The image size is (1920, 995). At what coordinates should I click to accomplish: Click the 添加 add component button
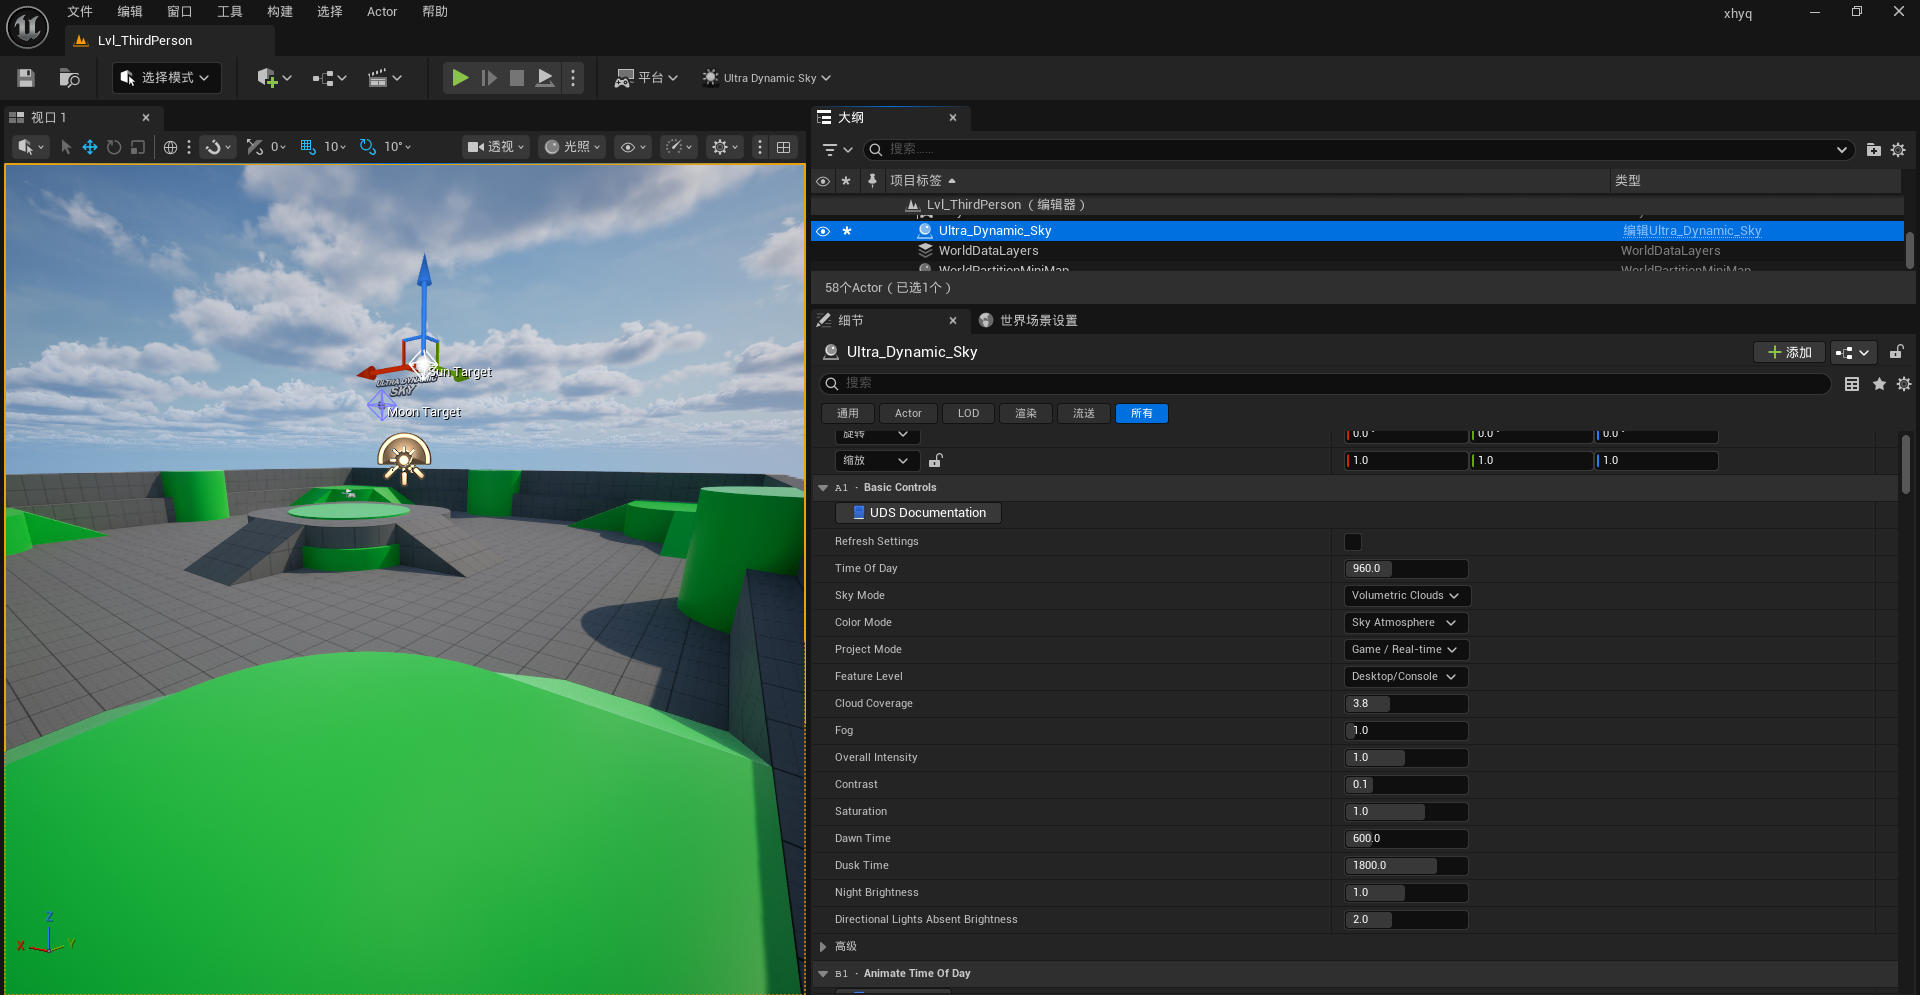pos(1790,352)
